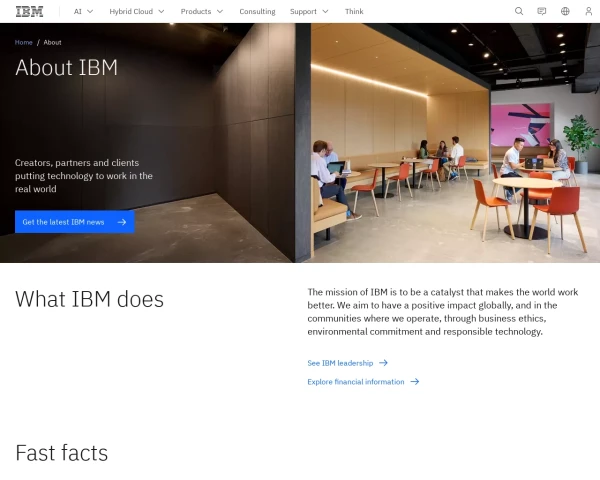Click the What IBM does heading
The height and width of the screenshot is (480, 600).
tap(89, 299)
